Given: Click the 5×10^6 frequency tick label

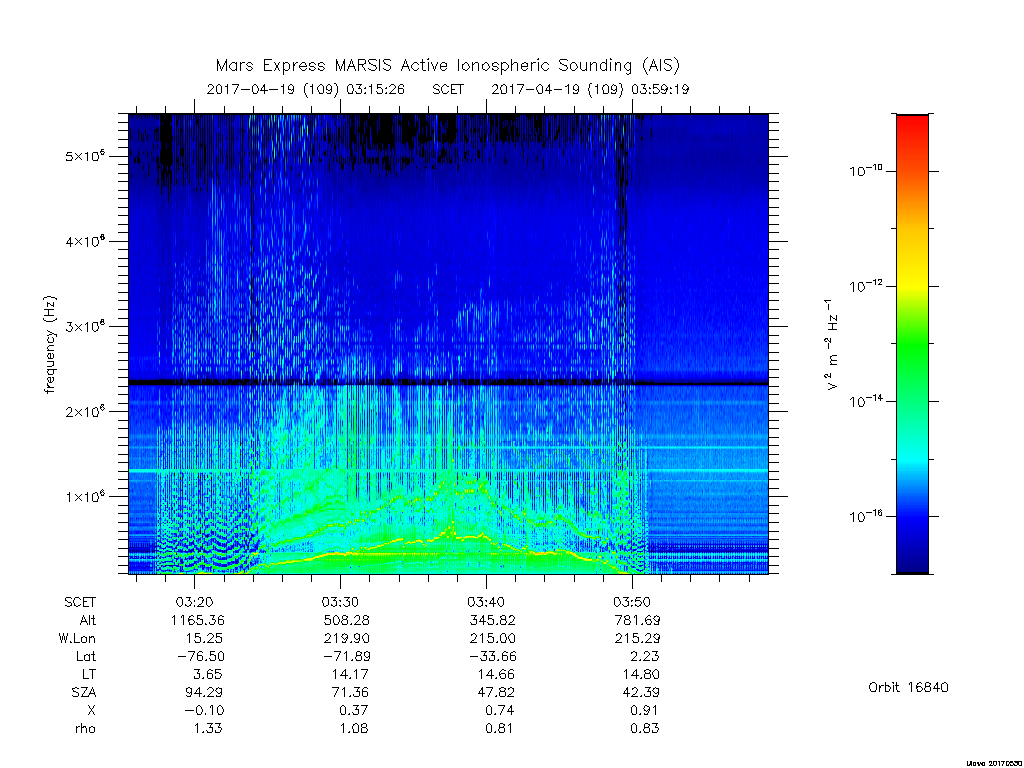Looking at the screenshot, I should coord(85,157).
